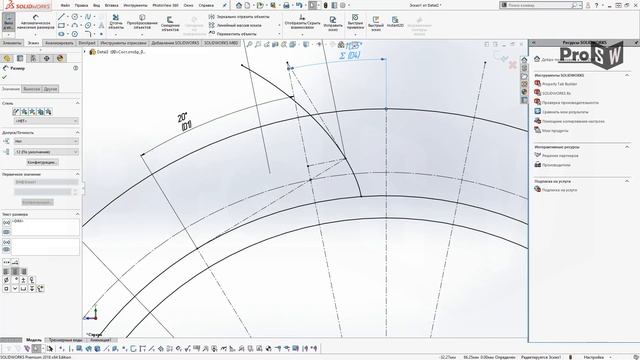Collapse Инструменты SOLIDWORKS section

tap(627, 76)
